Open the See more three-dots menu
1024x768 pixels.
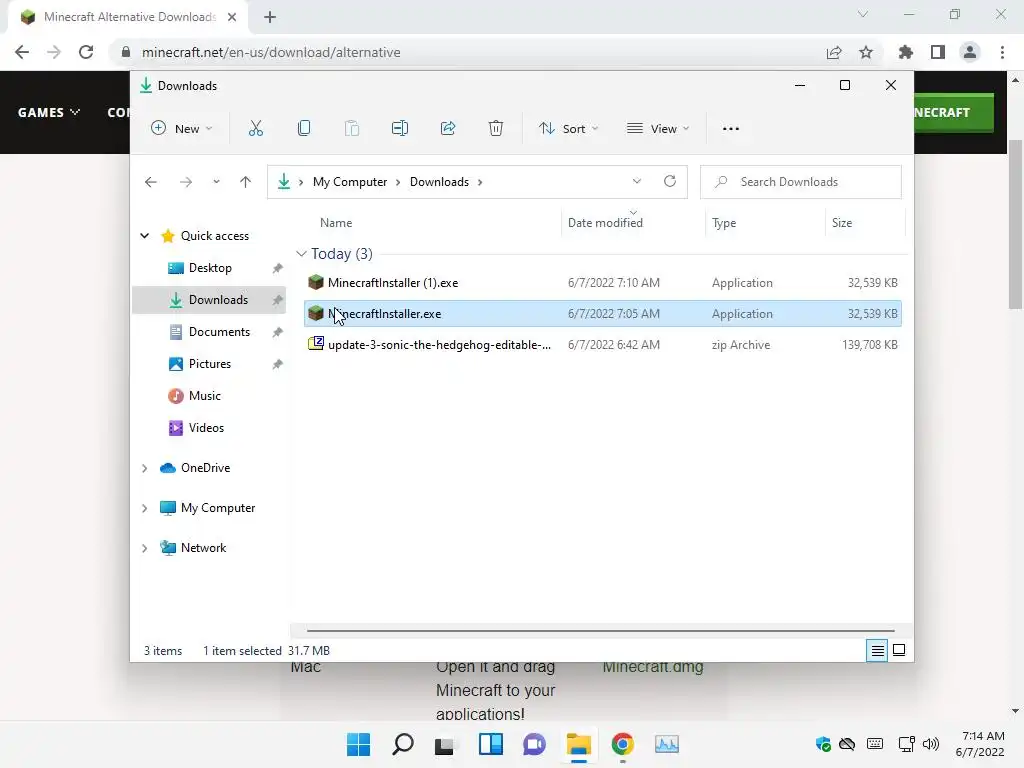(x=731, y=129)
